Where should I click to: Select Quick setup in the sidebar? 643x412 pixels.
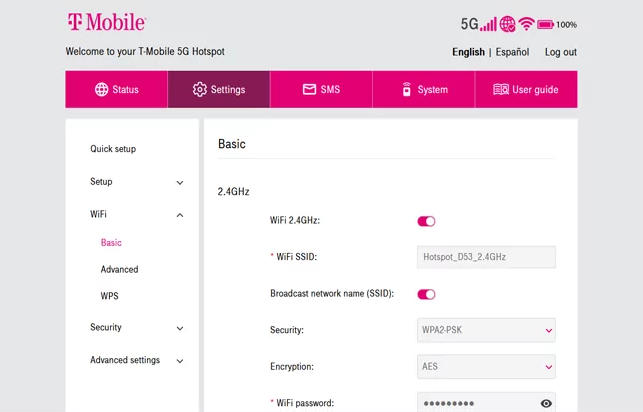pyautogui.click(x=113, y=149)
